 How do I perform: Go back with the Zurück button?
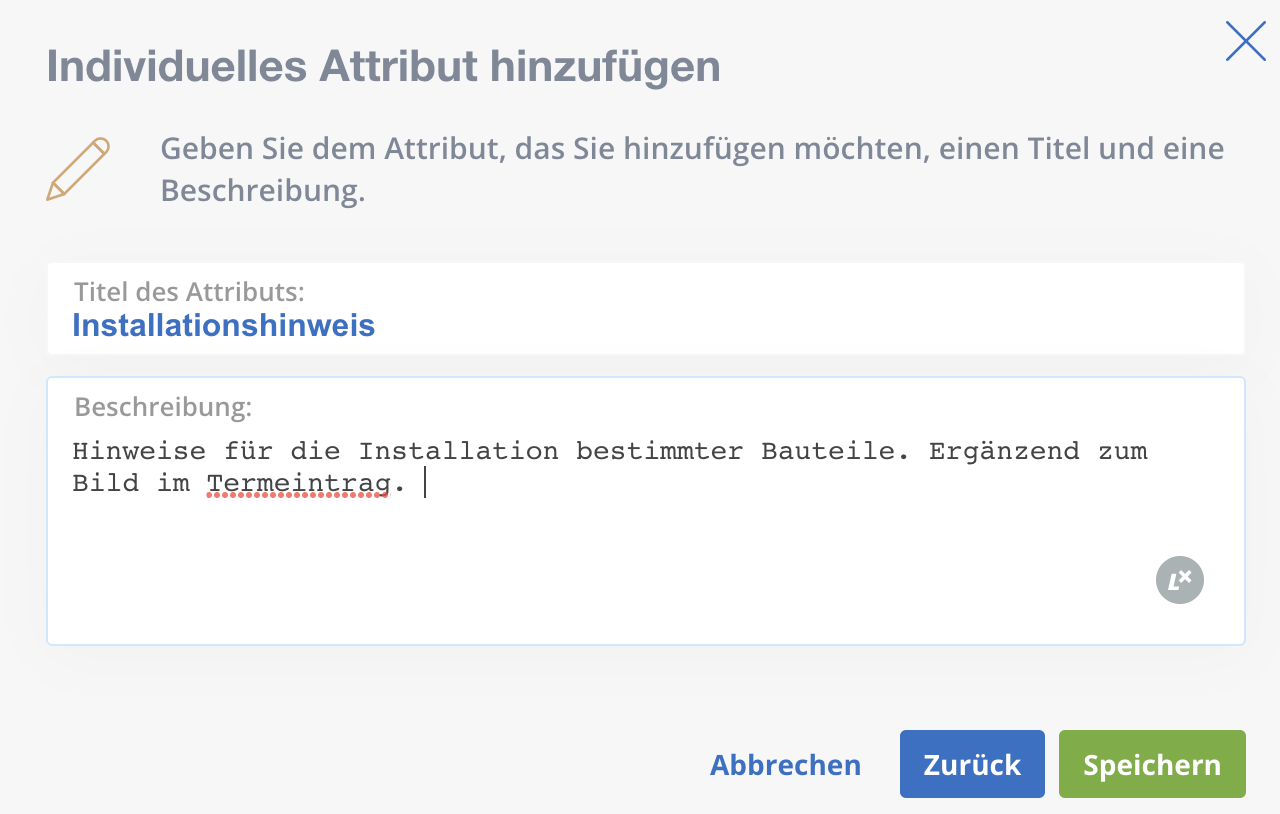point(972,764)
